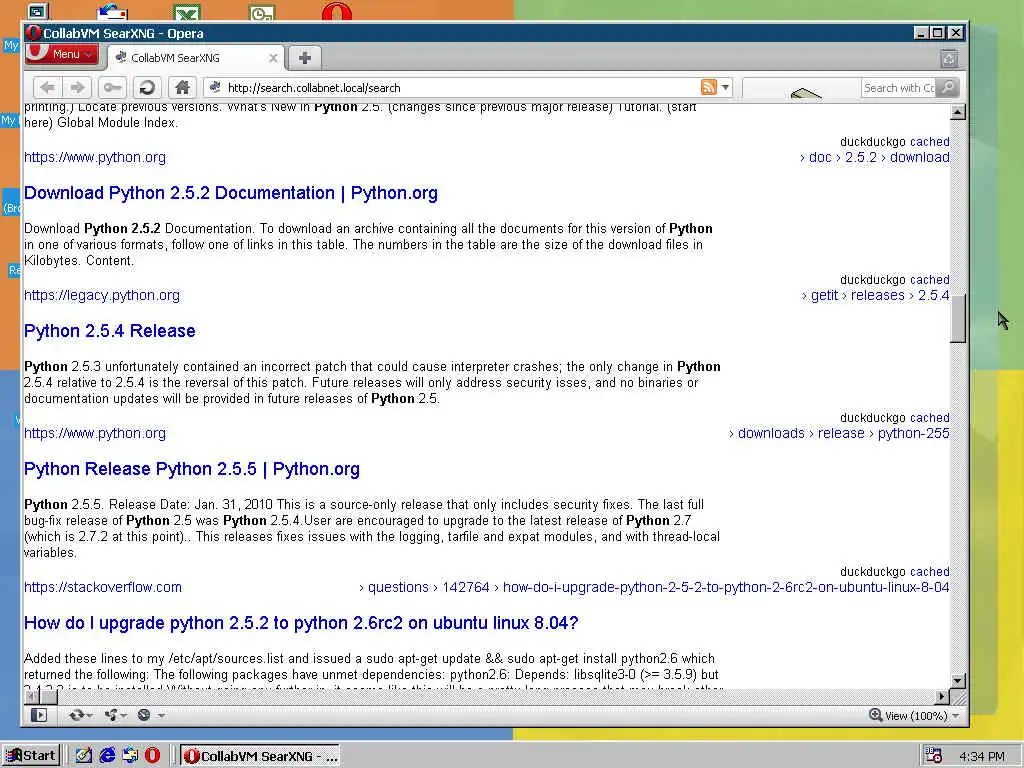Open the 'Python 2.5.4 Release' result

click(x=110, y=331)
